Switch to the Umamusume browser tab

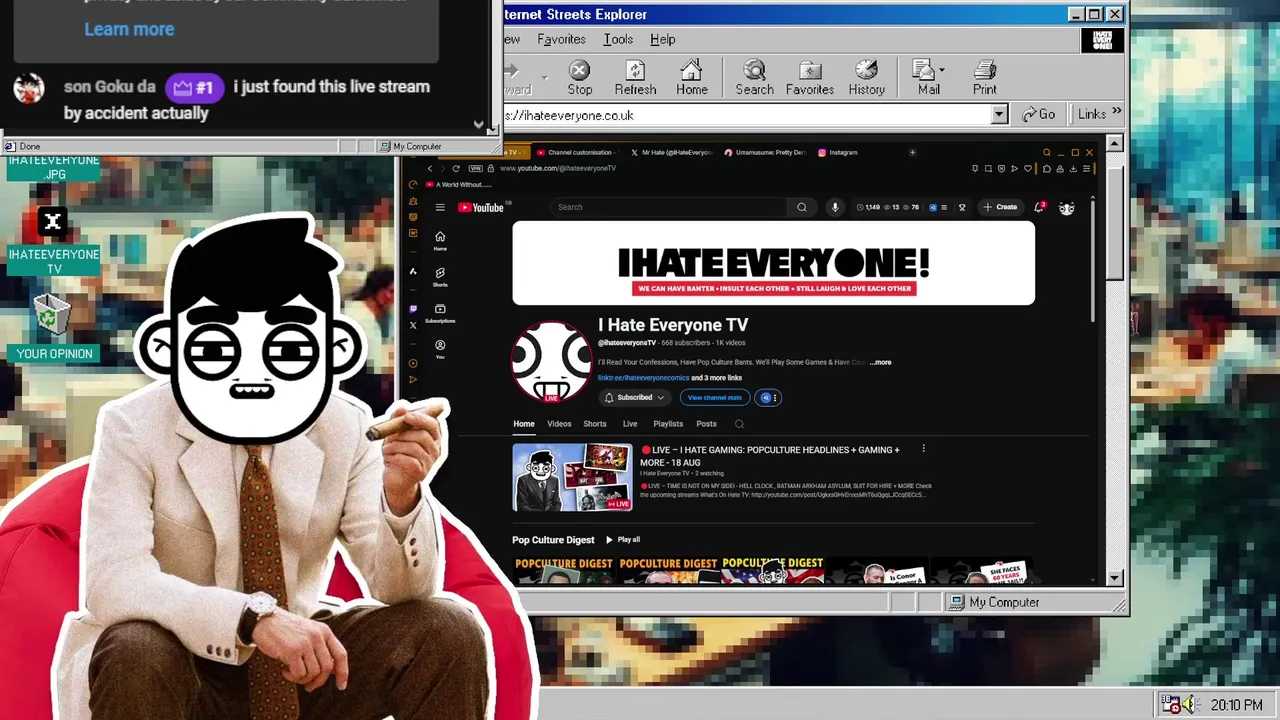[x=765, y=152]
